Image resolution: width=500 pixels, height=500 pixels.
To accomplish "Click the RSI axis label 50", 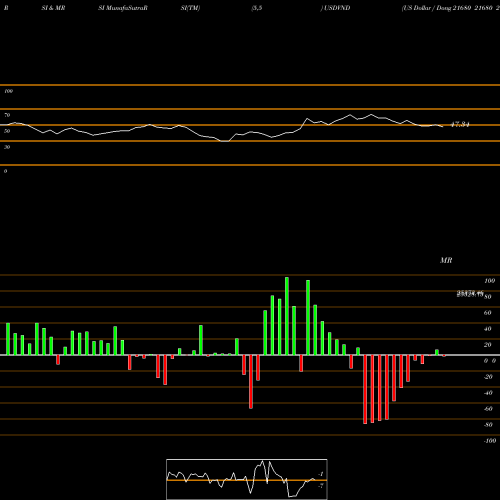I will coord(7,131).
